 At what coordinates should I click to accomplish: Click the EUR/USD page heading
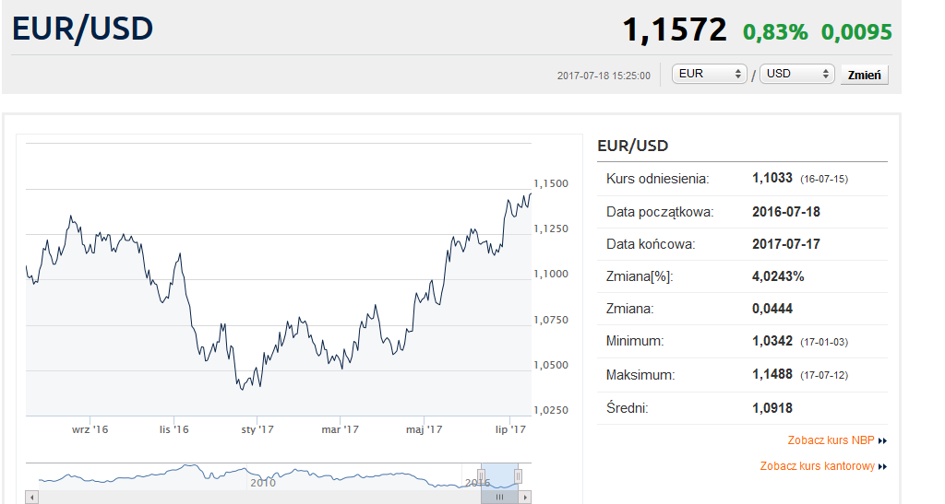82,29
